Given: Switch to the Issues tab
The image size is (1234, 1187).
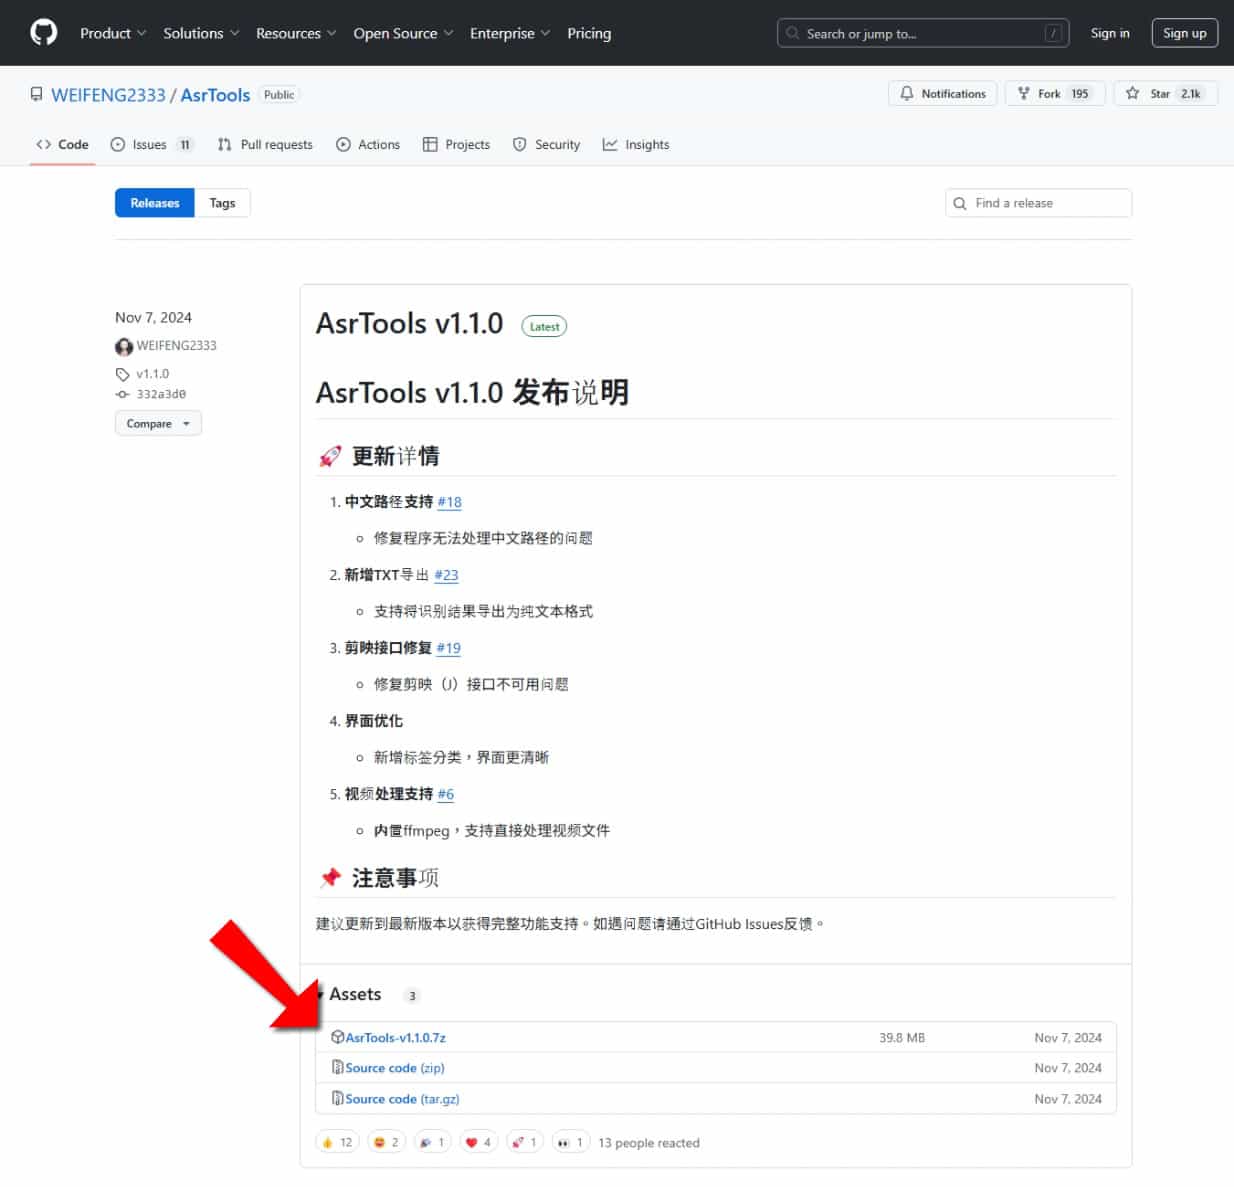Looking at the screenshot, I should 151,145.
